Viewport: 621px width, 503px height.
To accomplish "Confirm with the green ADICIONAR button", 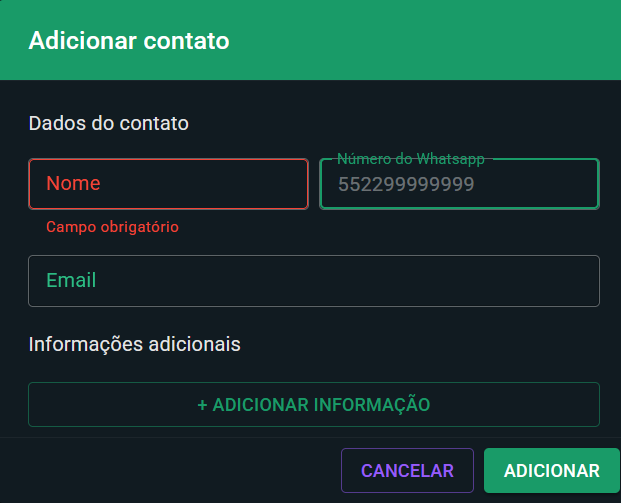I will click(552, 471).
